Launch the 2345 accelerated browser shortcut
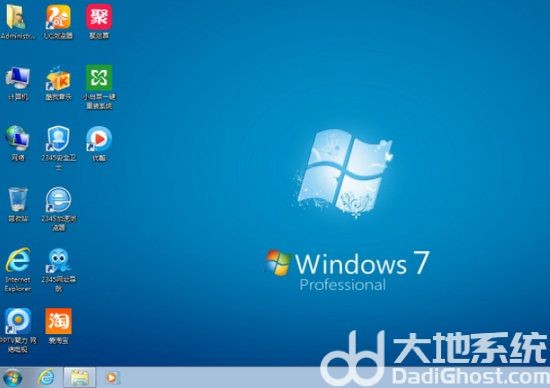The image size is (550, 388). [x=58, y=199]
